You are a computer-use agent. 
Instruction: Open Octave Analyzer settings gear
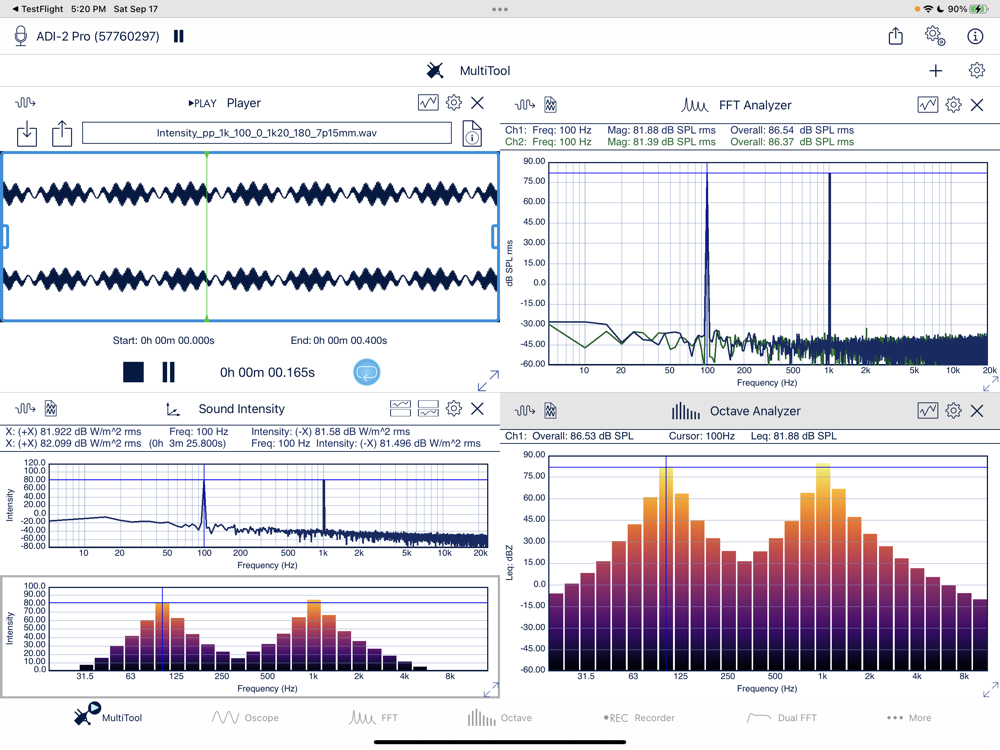(x=953, y=410)
